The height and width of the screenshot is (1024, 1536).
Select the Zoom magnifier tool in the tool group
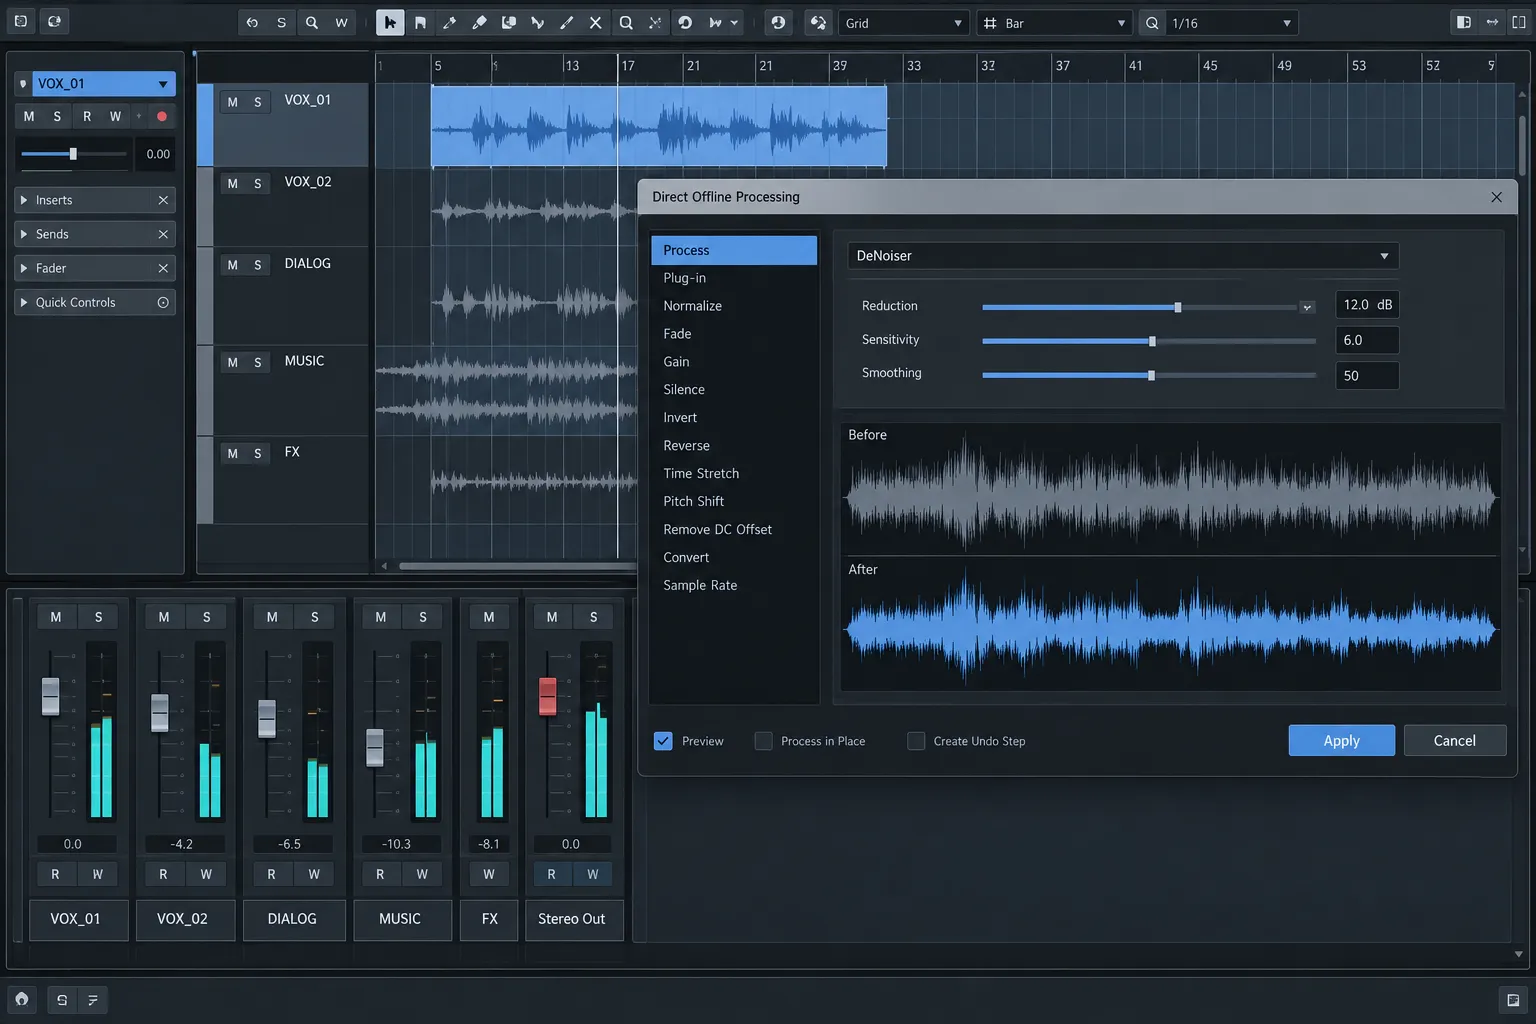(x=625, y=22)
